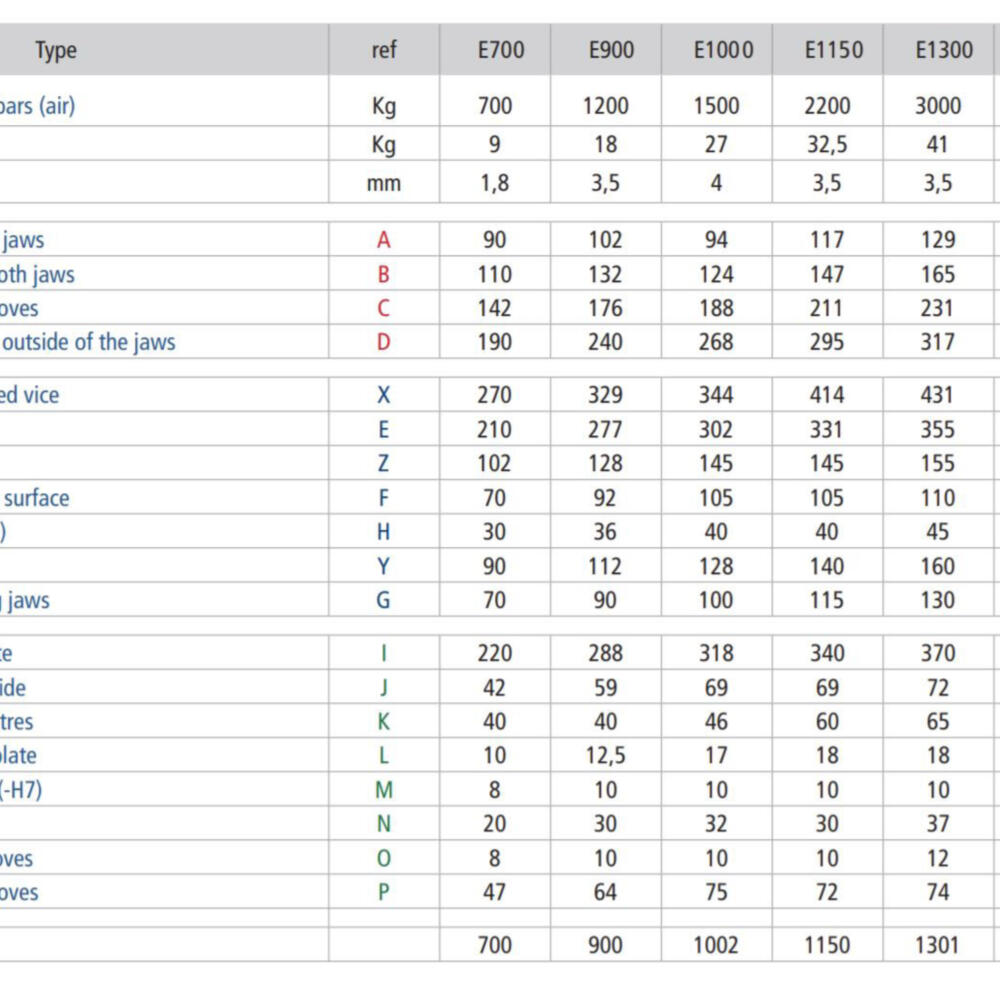The width and height of the screenshot is (1000, 1000).
Task: Click the 32,5 value under E1150
Action: click(x=828, y=144)
